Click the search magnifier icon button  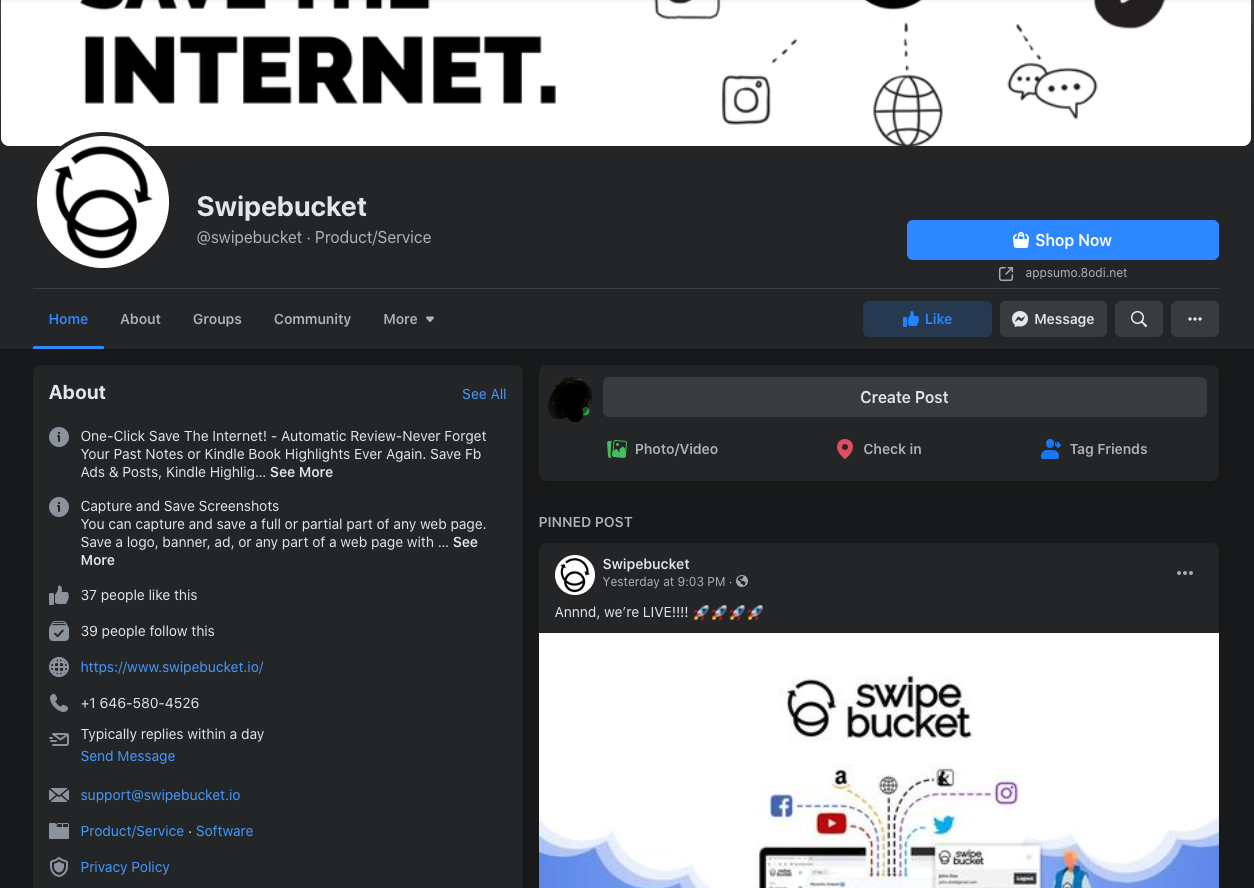pos(1138,319)
